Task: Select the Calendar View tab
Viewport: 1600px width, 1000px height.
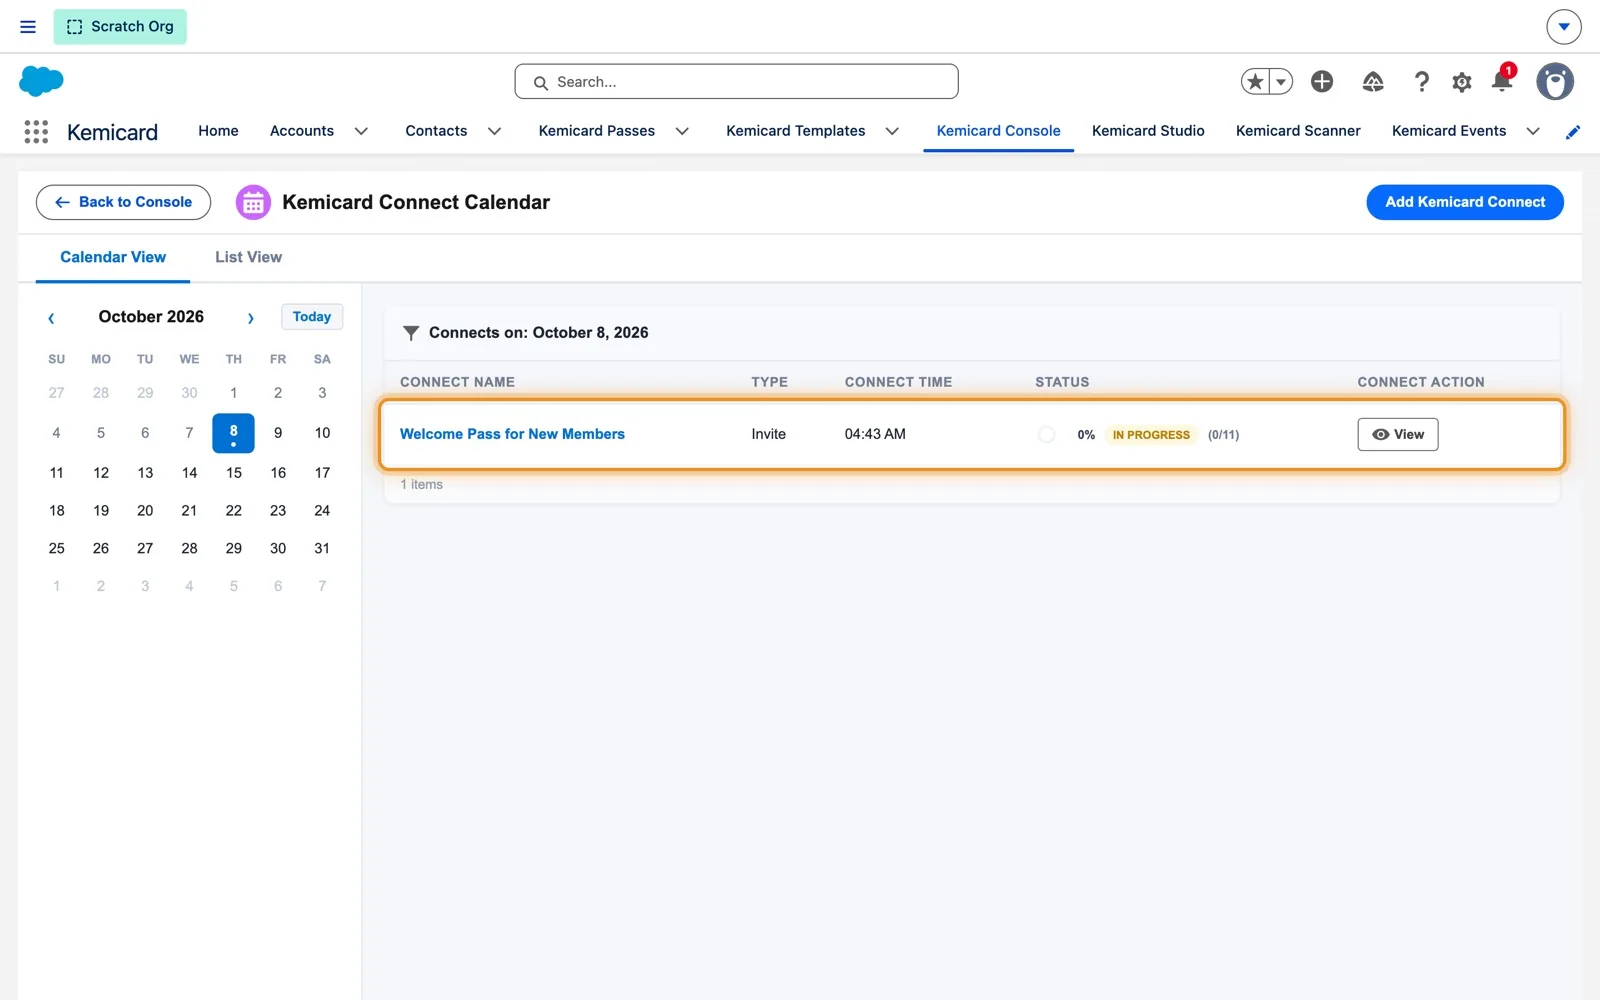Action: click(113, 257)
